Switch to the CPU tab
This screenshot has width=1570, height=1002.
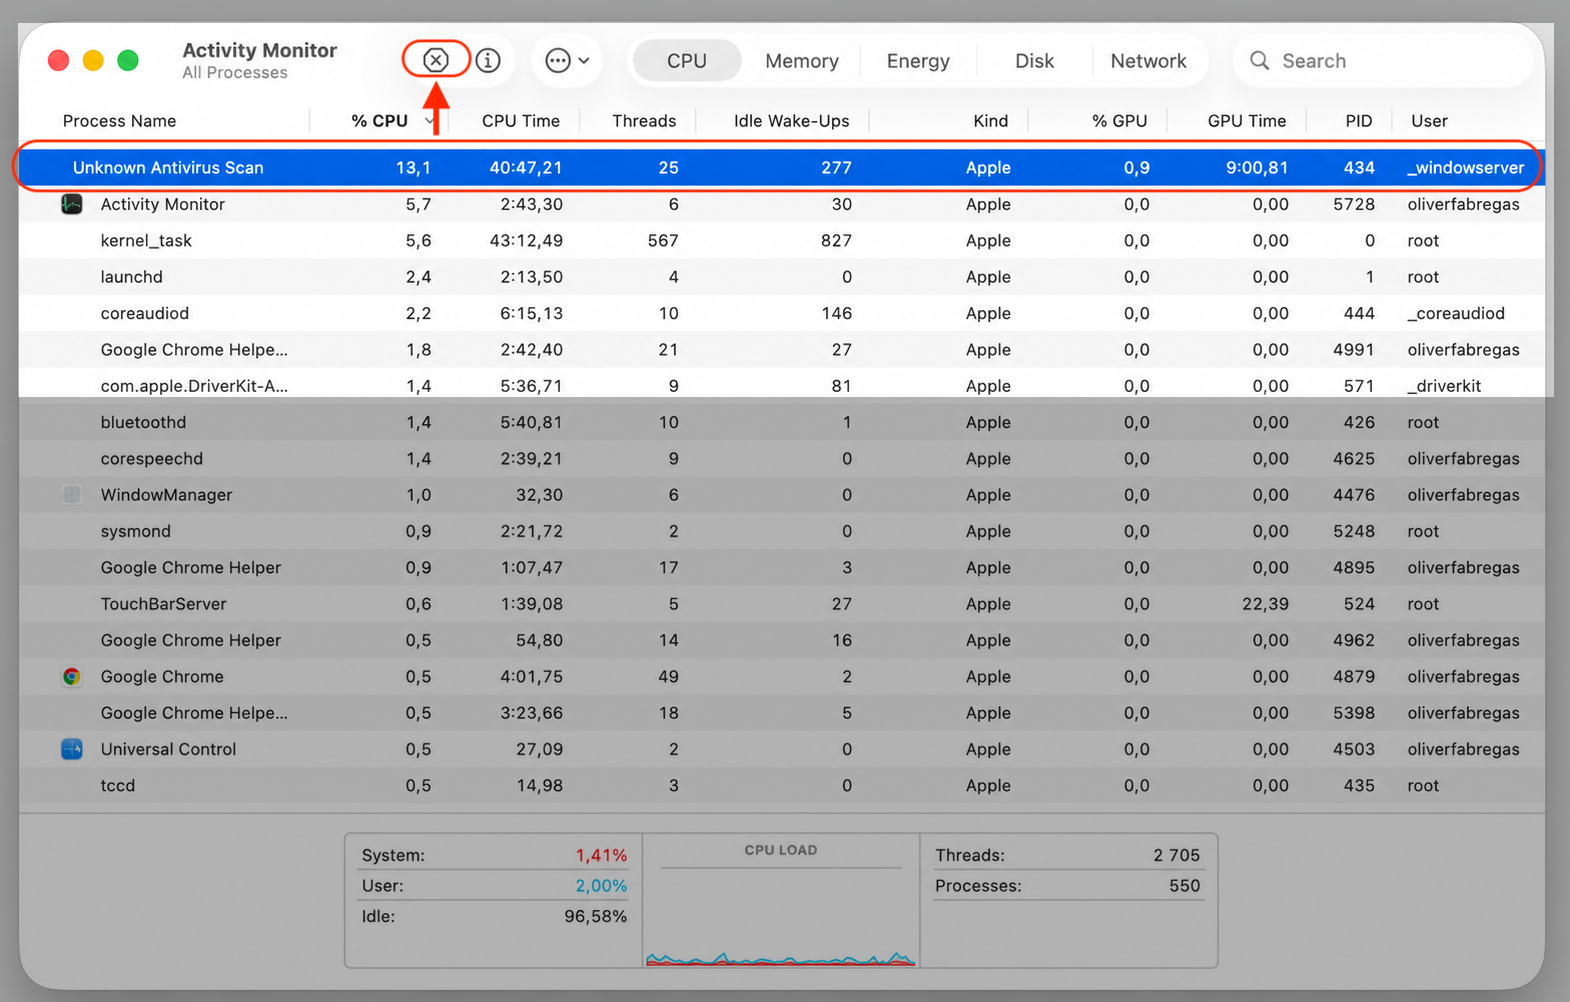pyautogui.click(x=687, y=61)
